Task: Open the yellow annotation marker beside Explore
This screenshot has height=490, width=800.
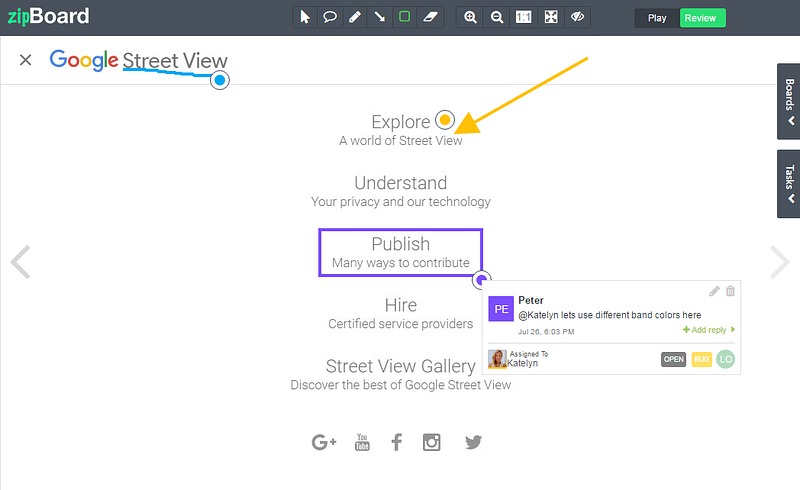Action: click(x=445, y=120)
